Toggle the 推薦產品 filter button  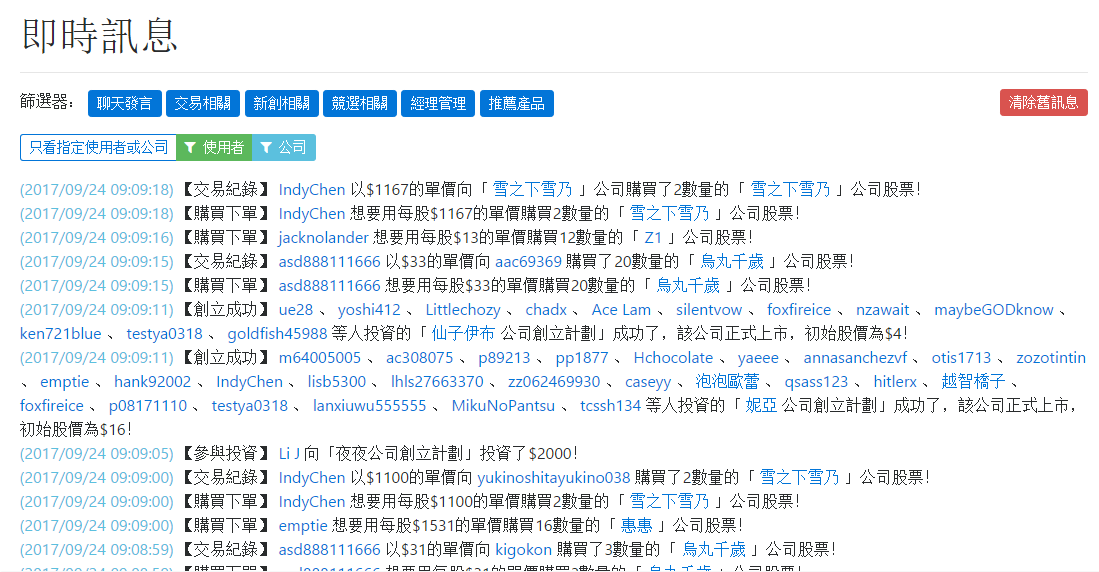click(x=517, y=103)
